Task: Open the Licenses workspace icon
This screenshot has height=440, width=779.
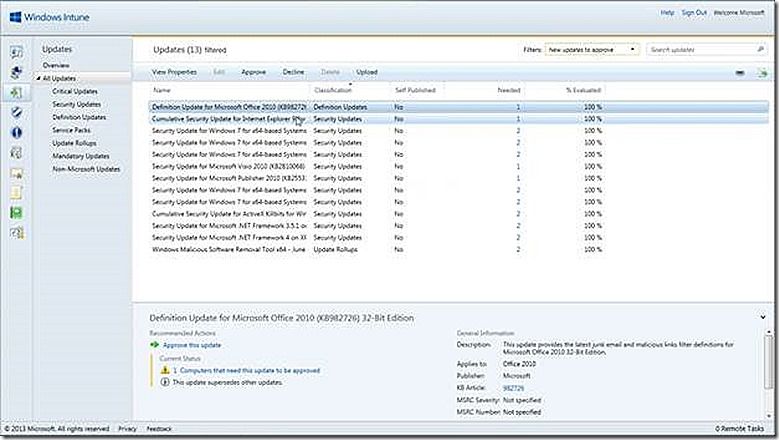Action: coord(16,173)
